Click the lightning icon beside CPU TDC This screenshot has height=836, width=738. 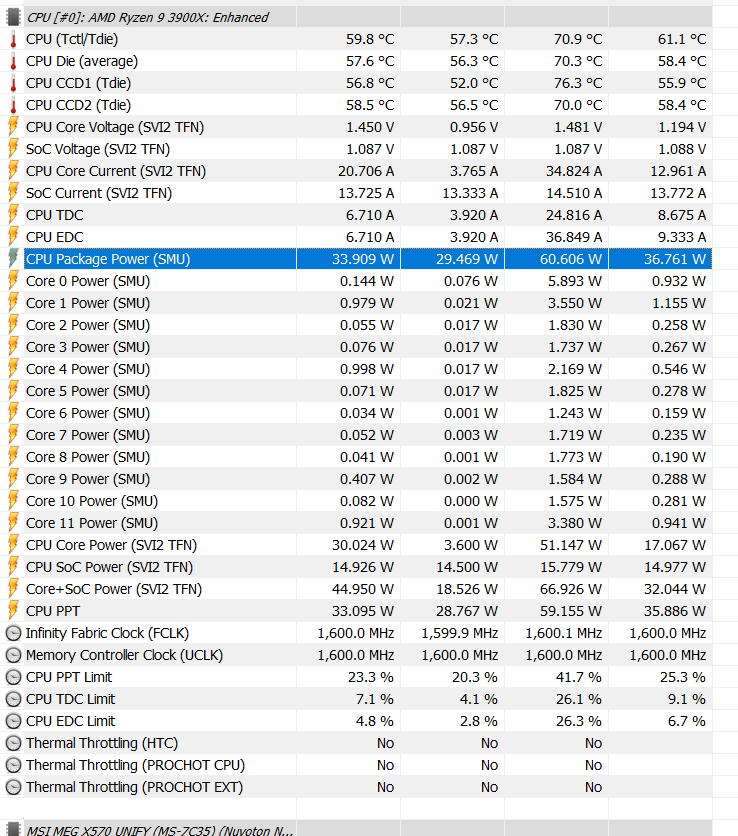[x=13, y=215]
